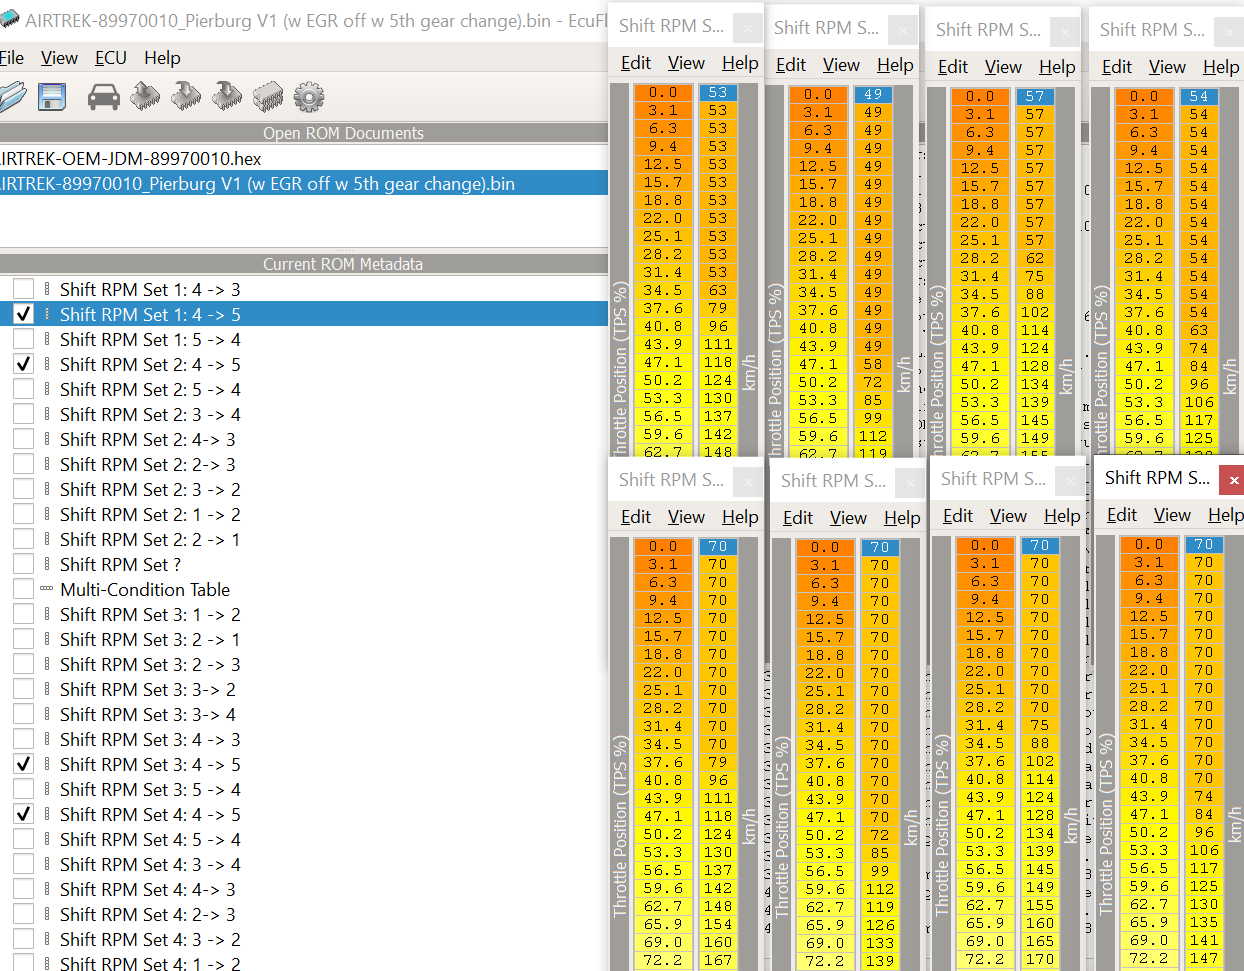
Task: Select Shift RPM Set 4: 5 -> 4 entry
Action: 150,840
